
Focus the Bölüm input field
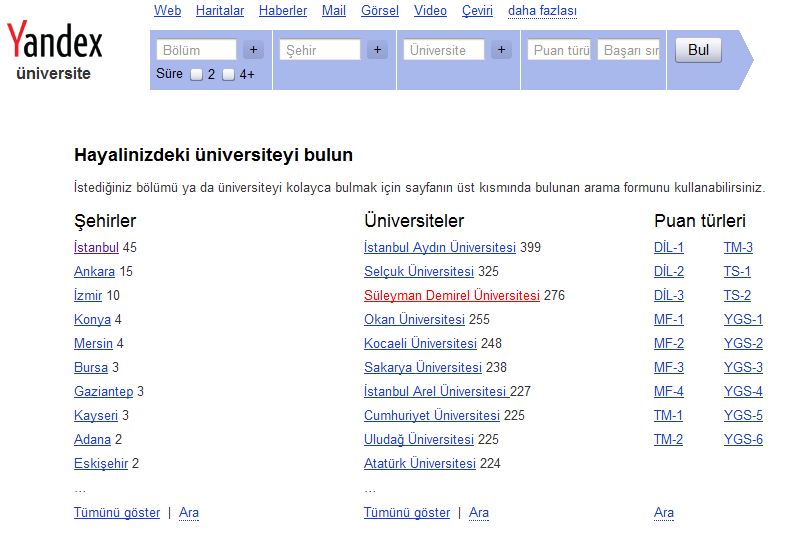click(196, 50)
